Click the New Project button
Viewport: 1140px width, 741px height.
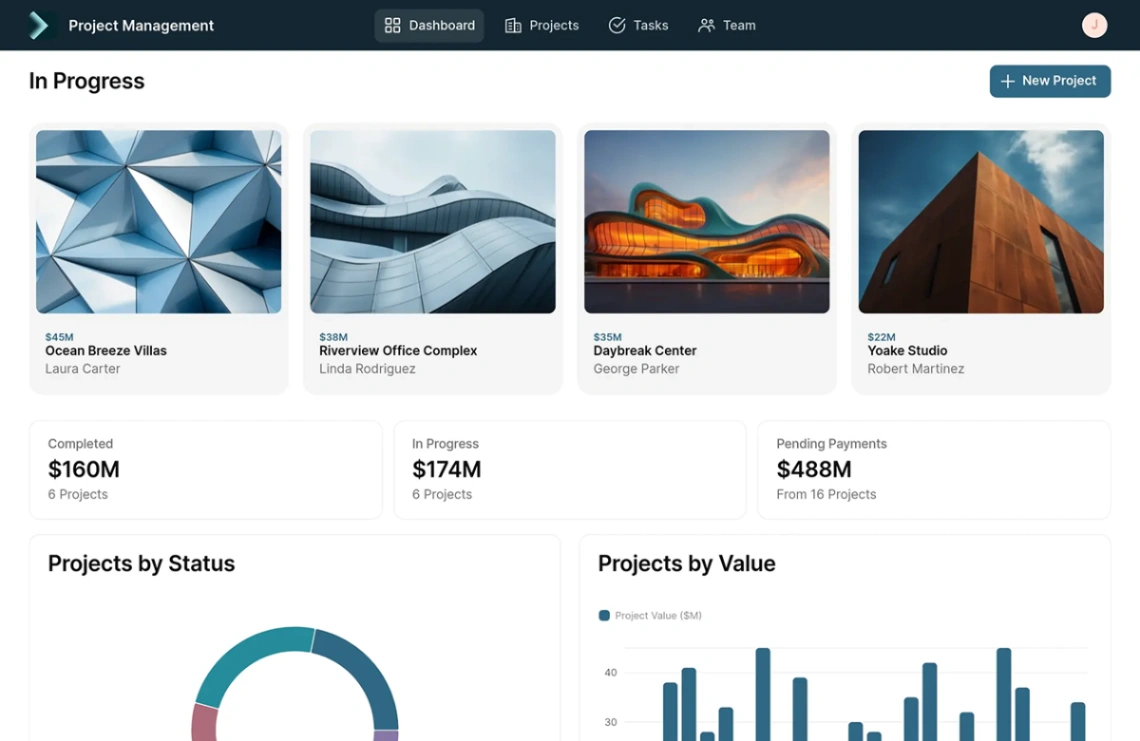coord(1050,81)
